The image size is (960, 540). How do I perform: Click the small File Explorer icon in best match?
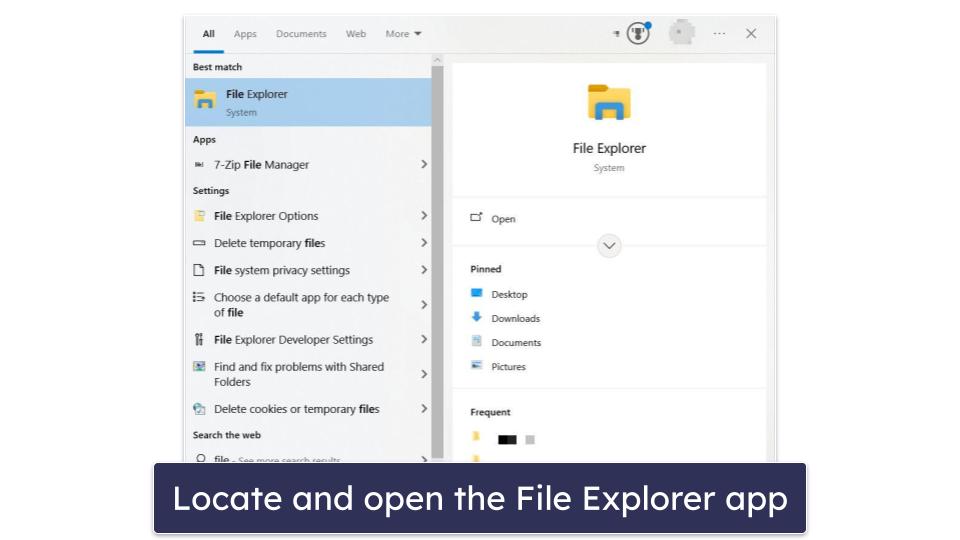point(204,99)
